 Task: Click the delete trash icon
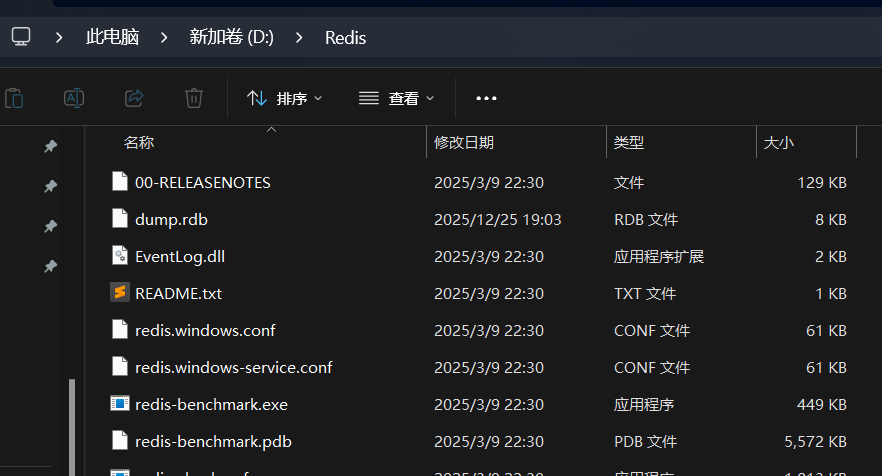pyautogui.click(x=194, y=98)
